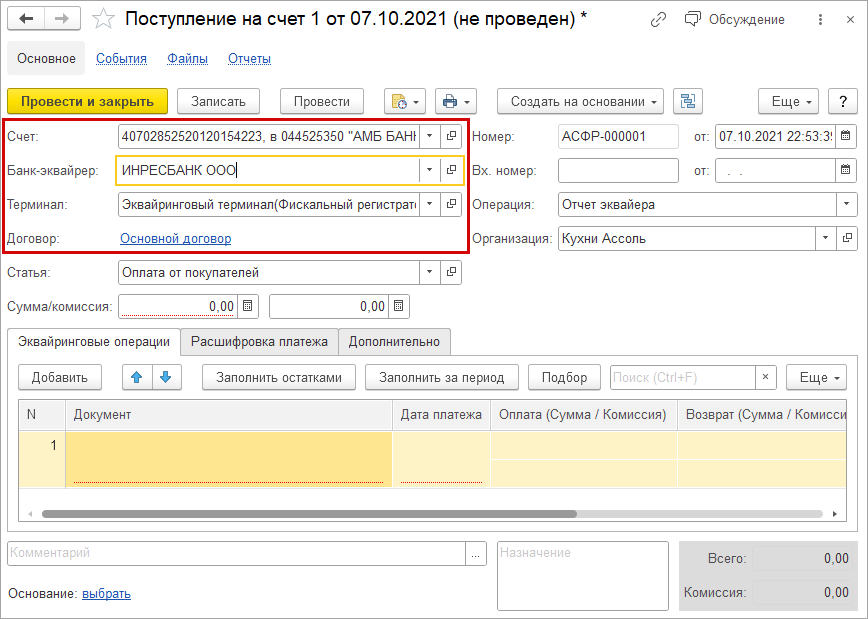This screenshot has height=619, width=868.
Task: Move row down with blue down arrow
Action: (166, 378)
